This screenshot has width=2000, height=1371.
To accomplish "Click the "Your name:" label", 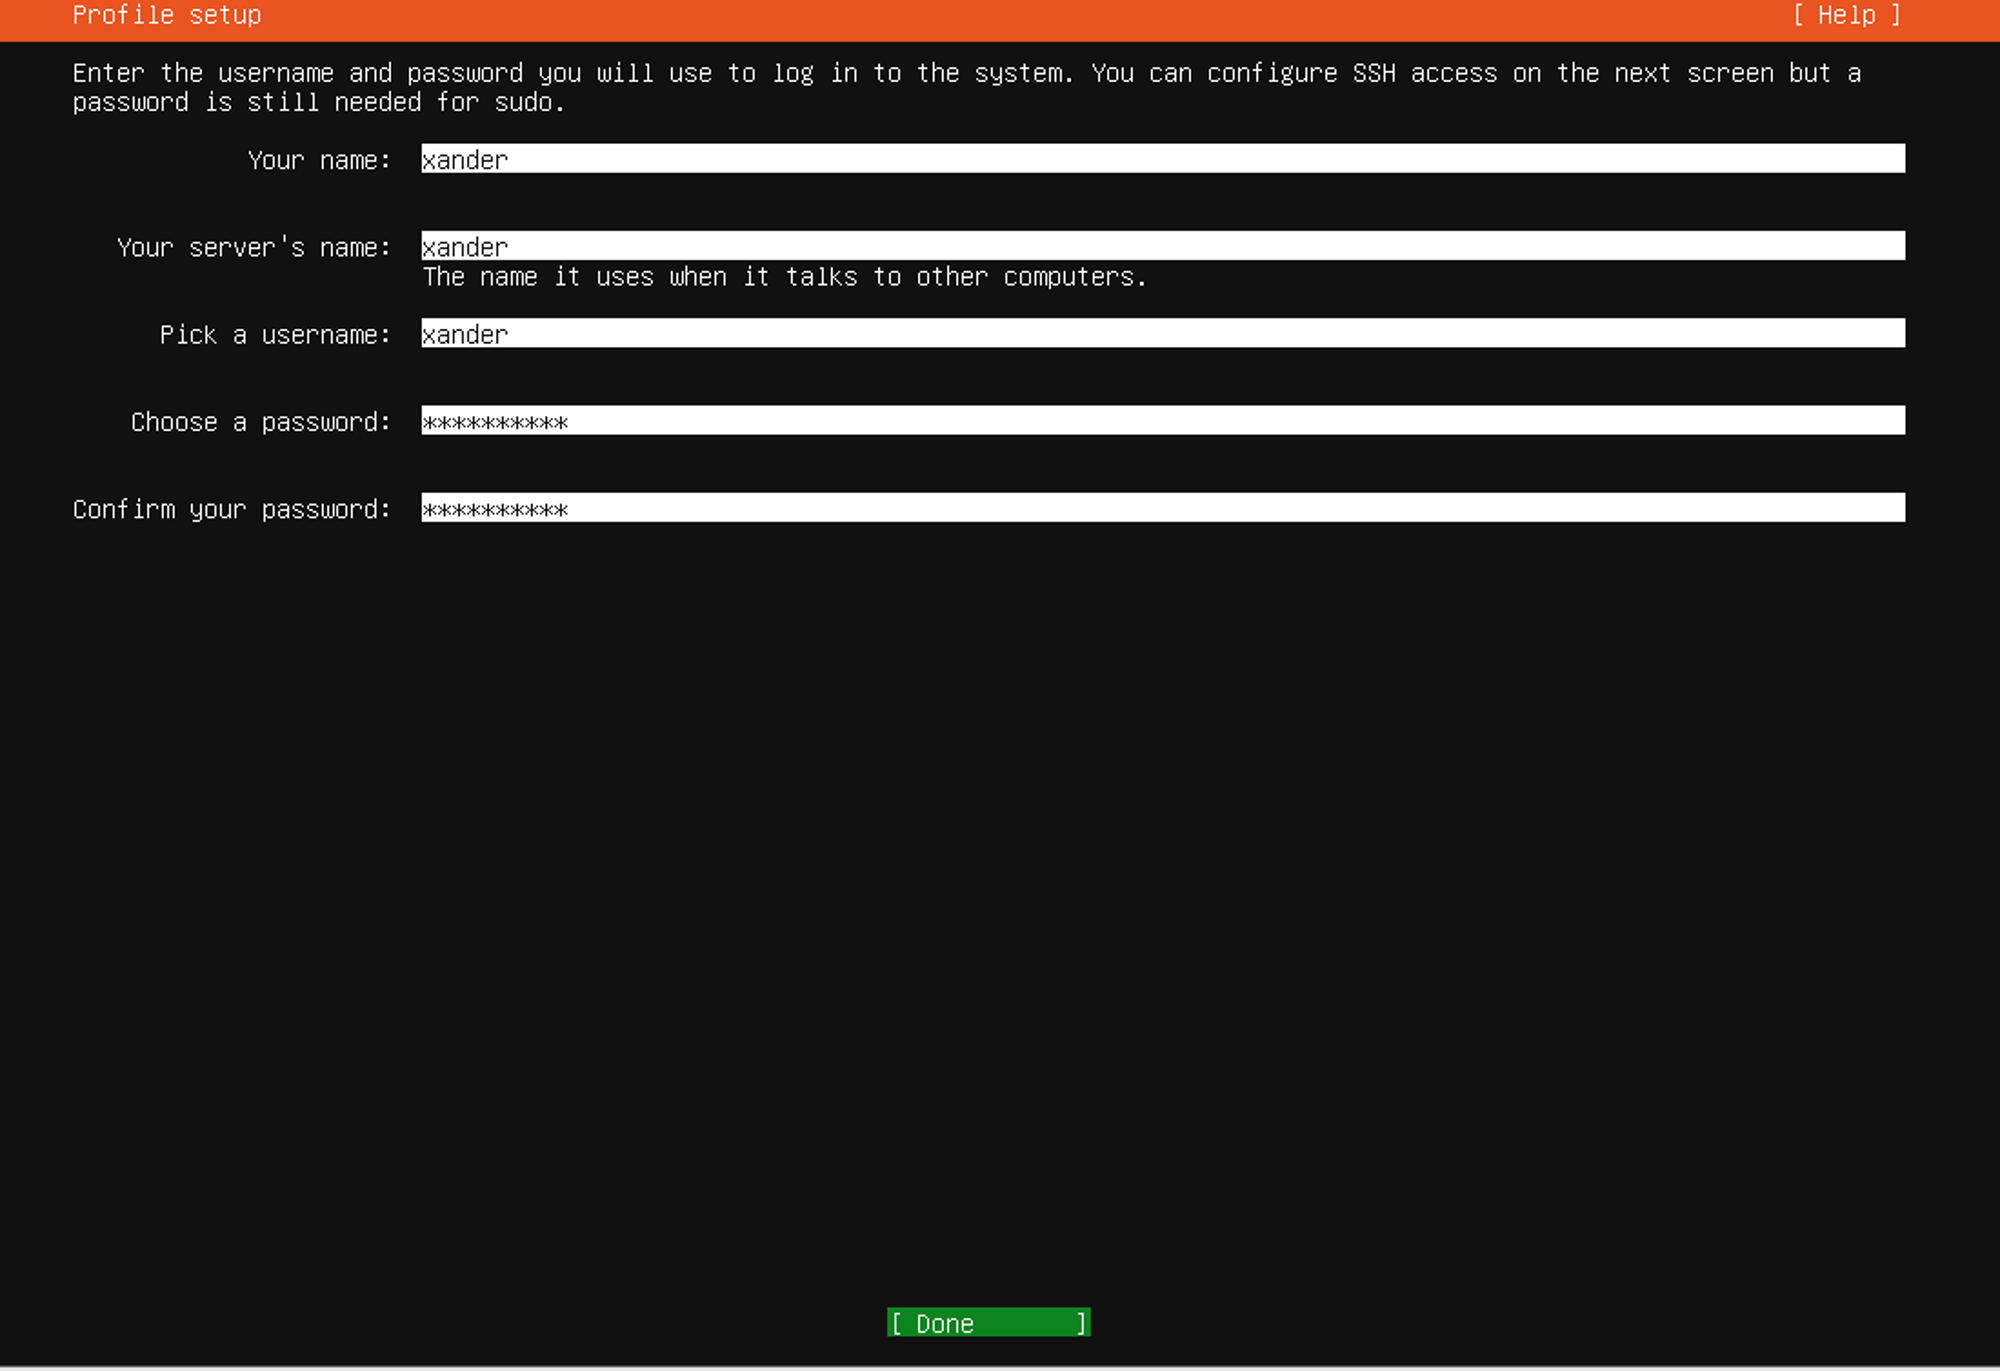I will tap(319, 160).
